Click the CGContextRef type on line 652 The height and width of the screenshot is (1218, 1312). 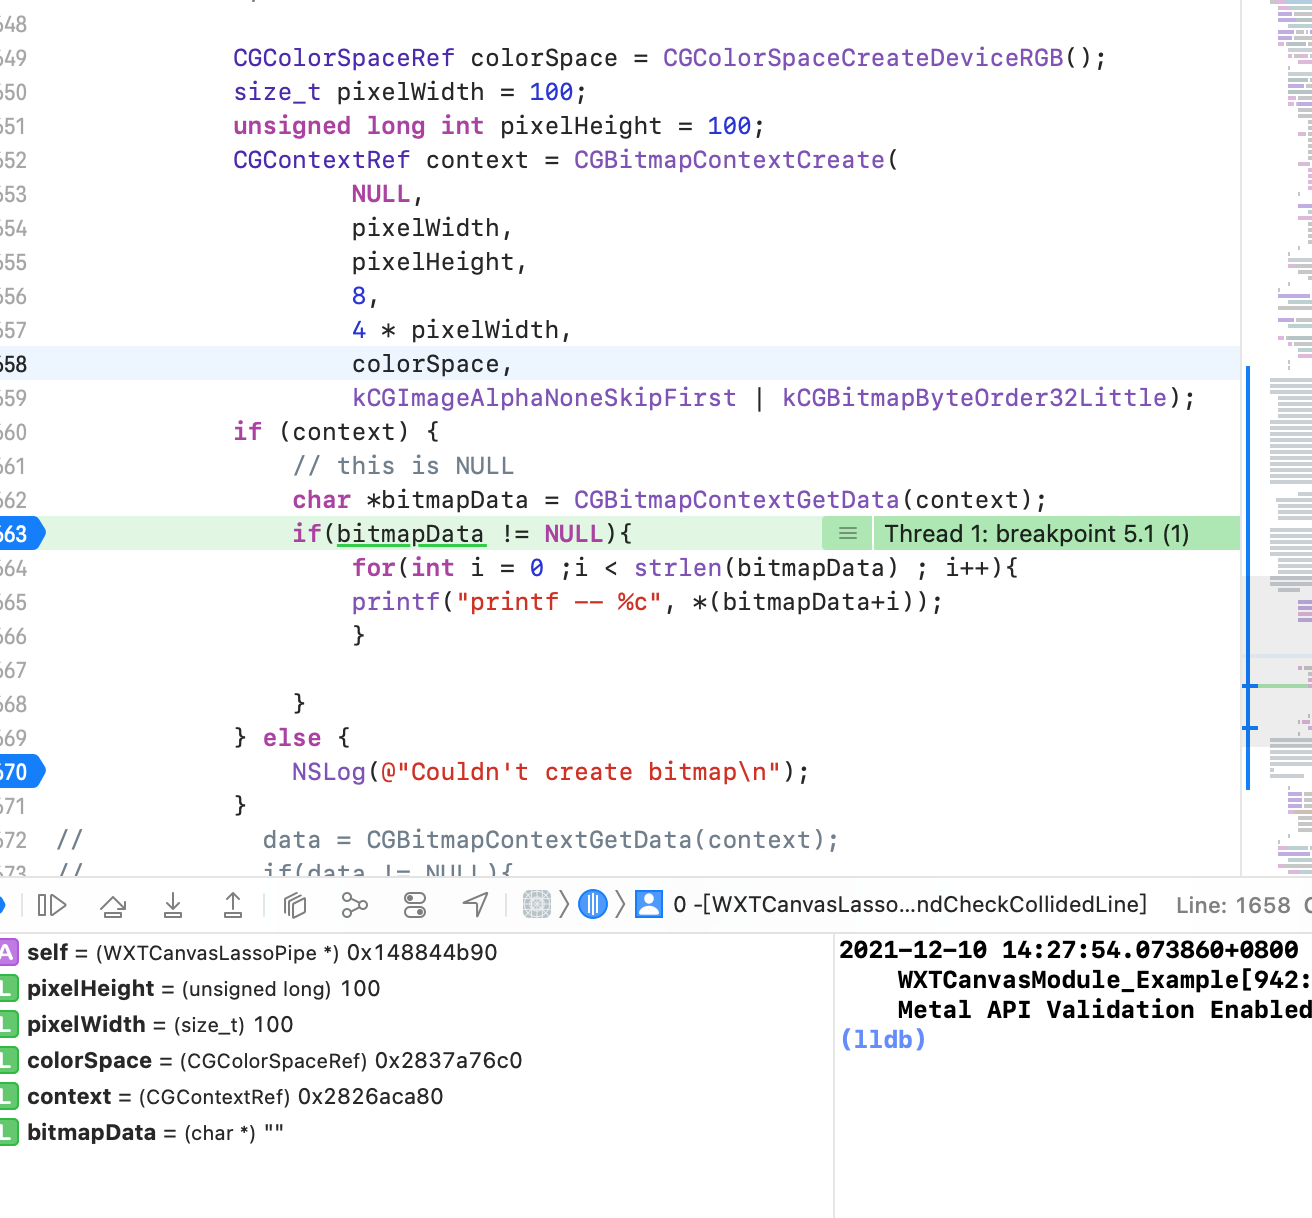pos(322,160)
